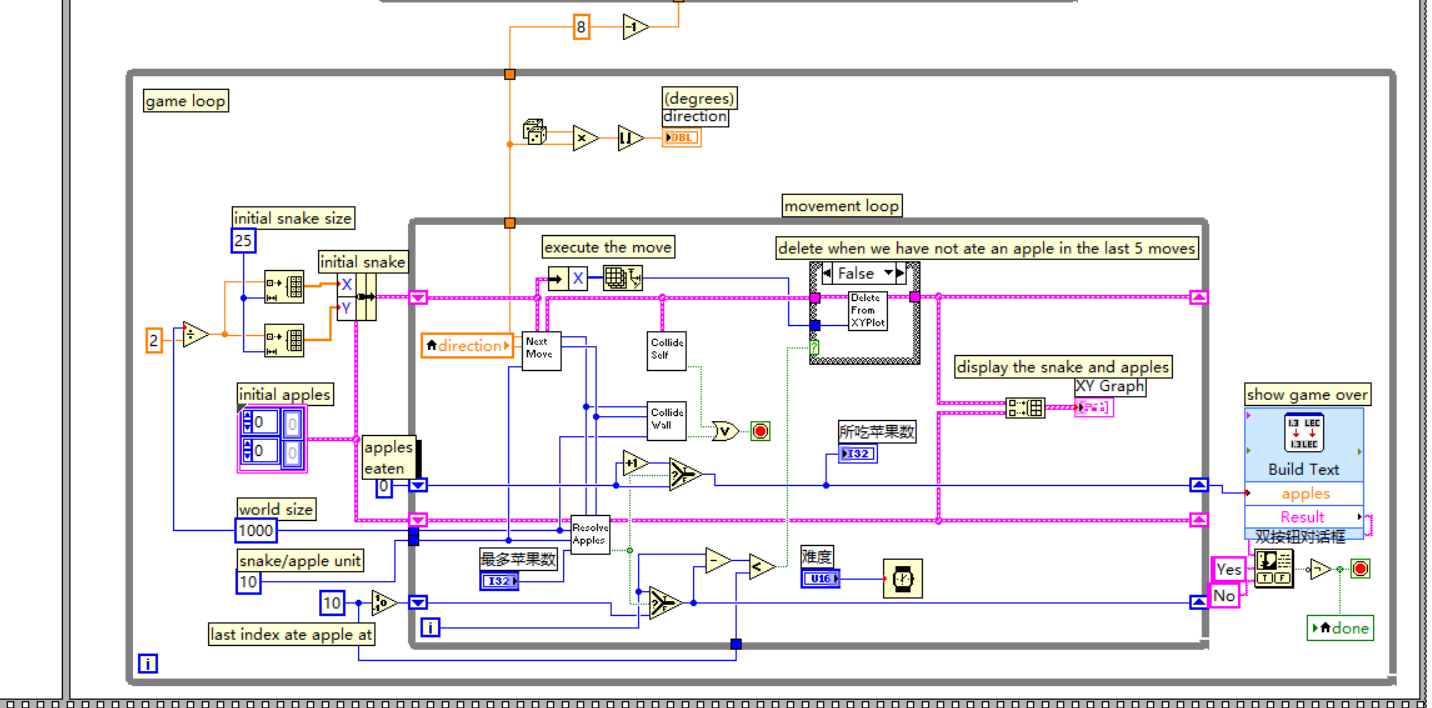Click the case structure question-mark selector terminal
1432x708 pixels.
tap(815, 347)
